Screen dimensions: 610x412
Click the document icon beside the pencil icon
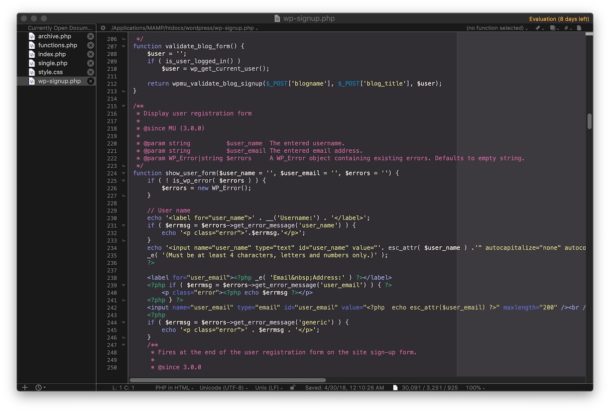[553, 28]
